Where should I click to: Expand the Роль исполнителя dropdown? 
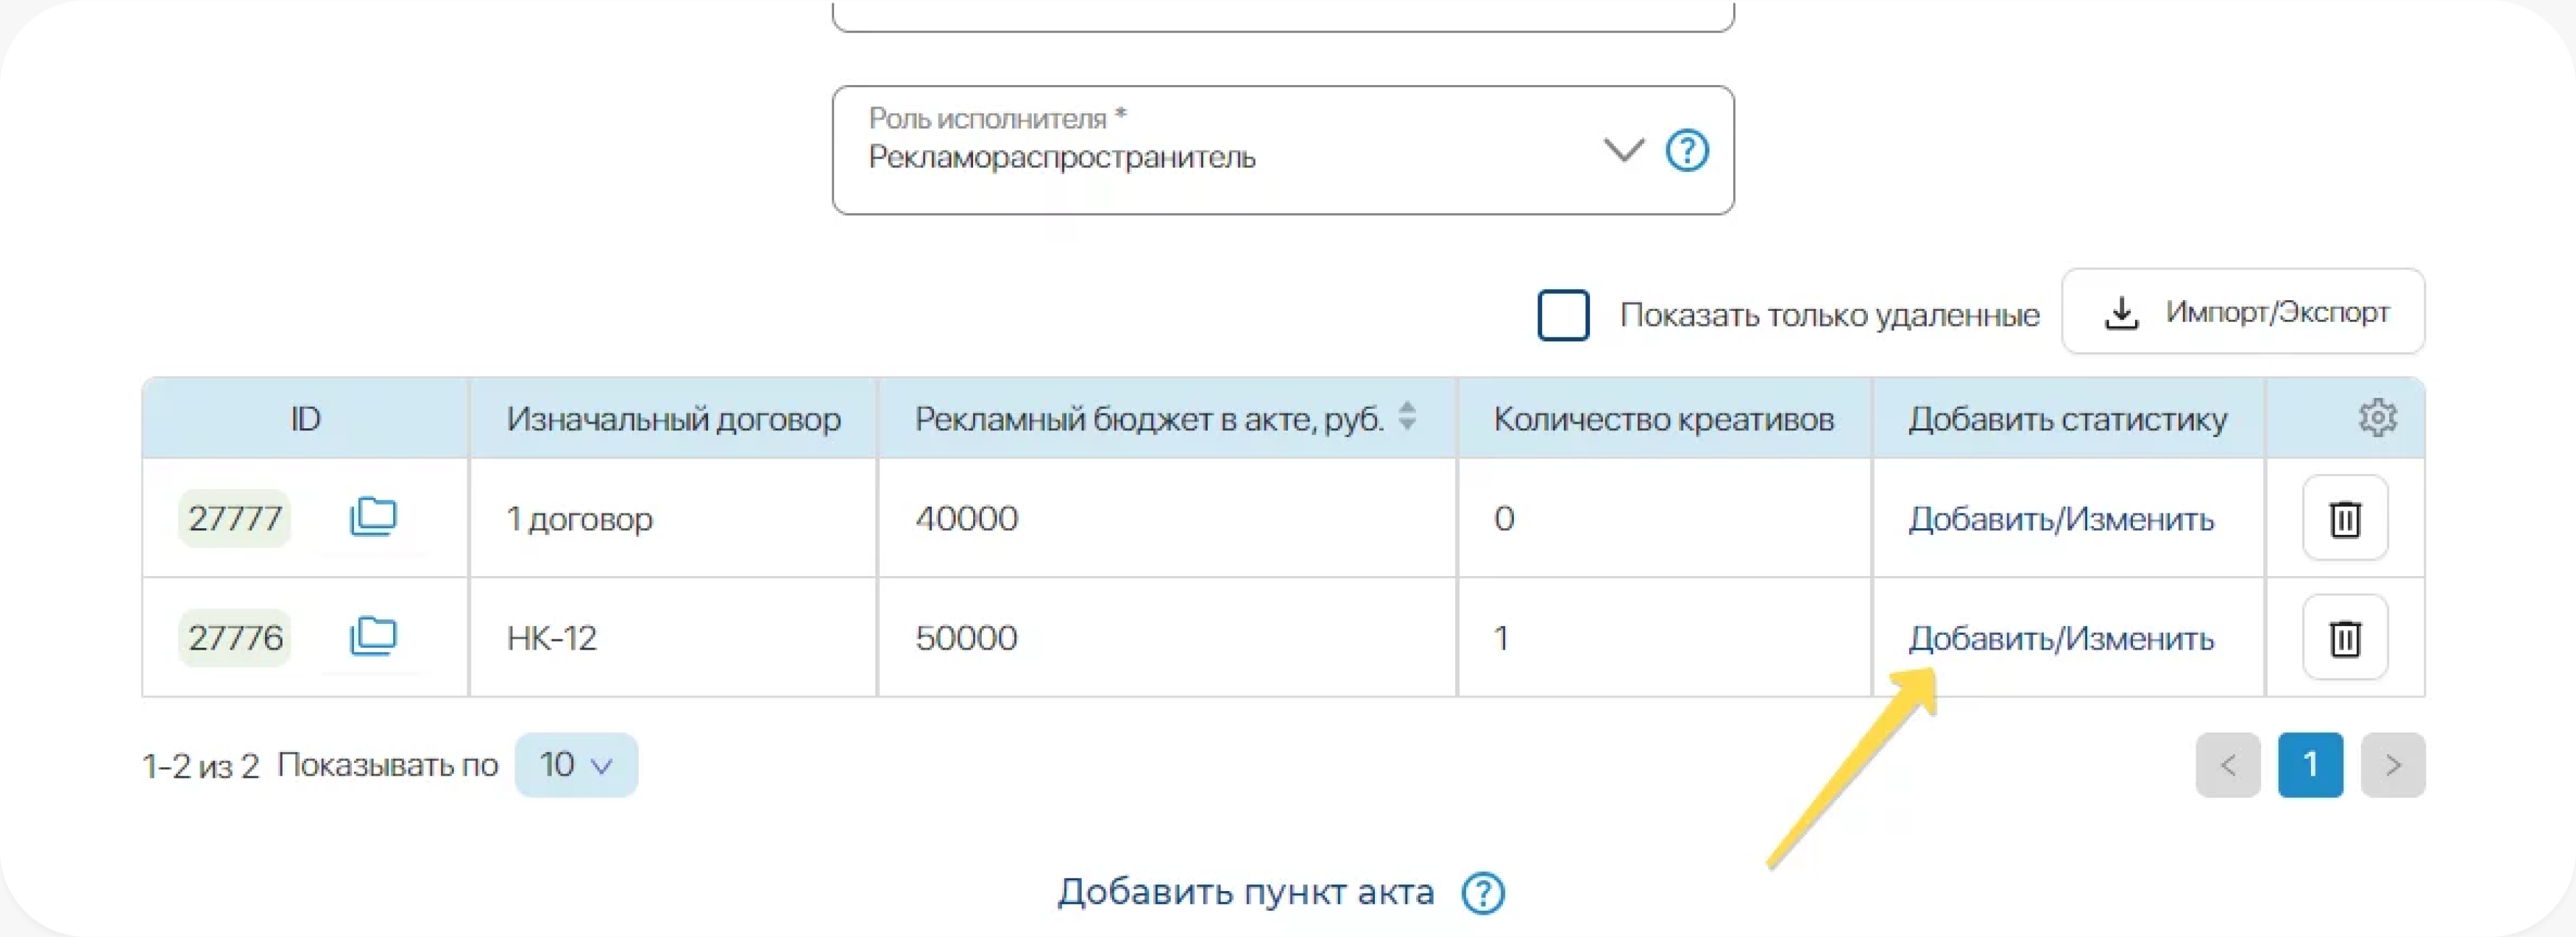pyautogui.click(x=1624, y=151)
